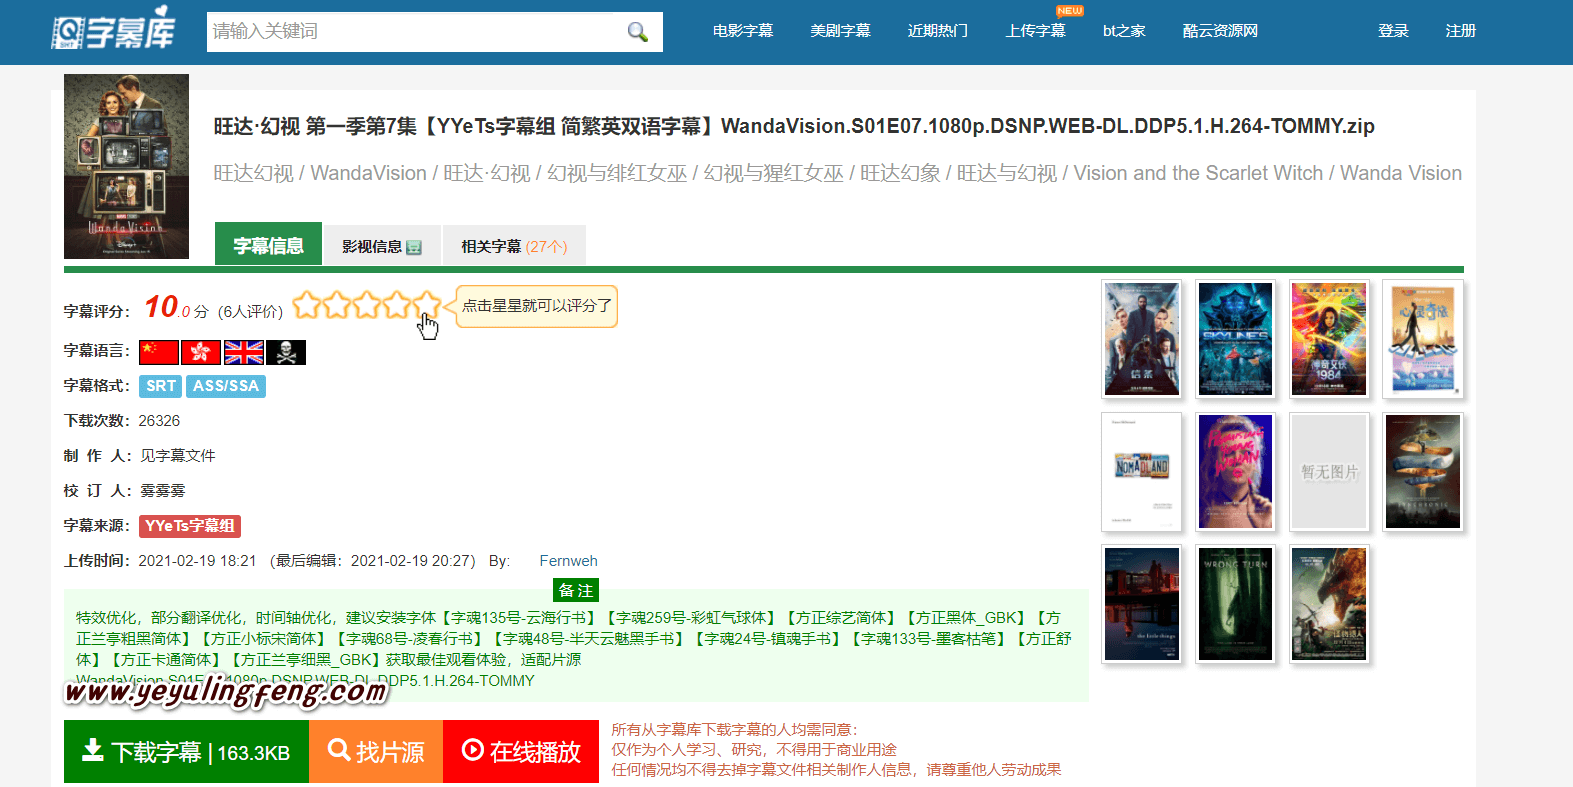Click the subtitle file title heading
Viewport: 1573px width, 787px height.
point(794,126)
